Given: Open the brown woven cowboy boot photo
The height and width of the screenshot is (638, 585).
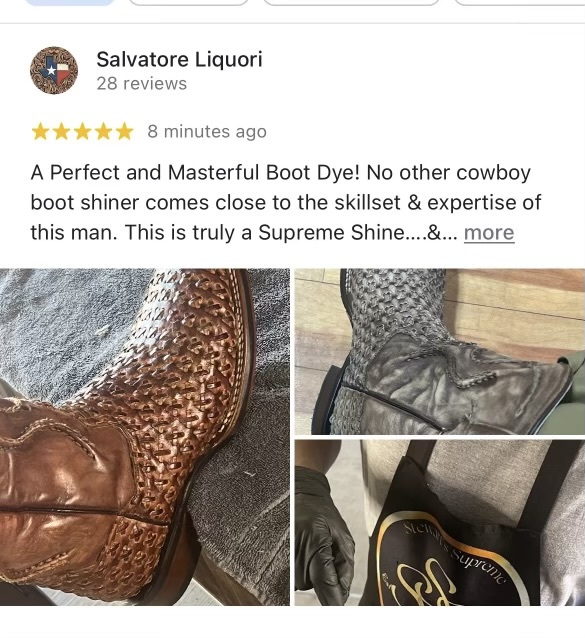Looking at the screenshot, I should 145,437.
